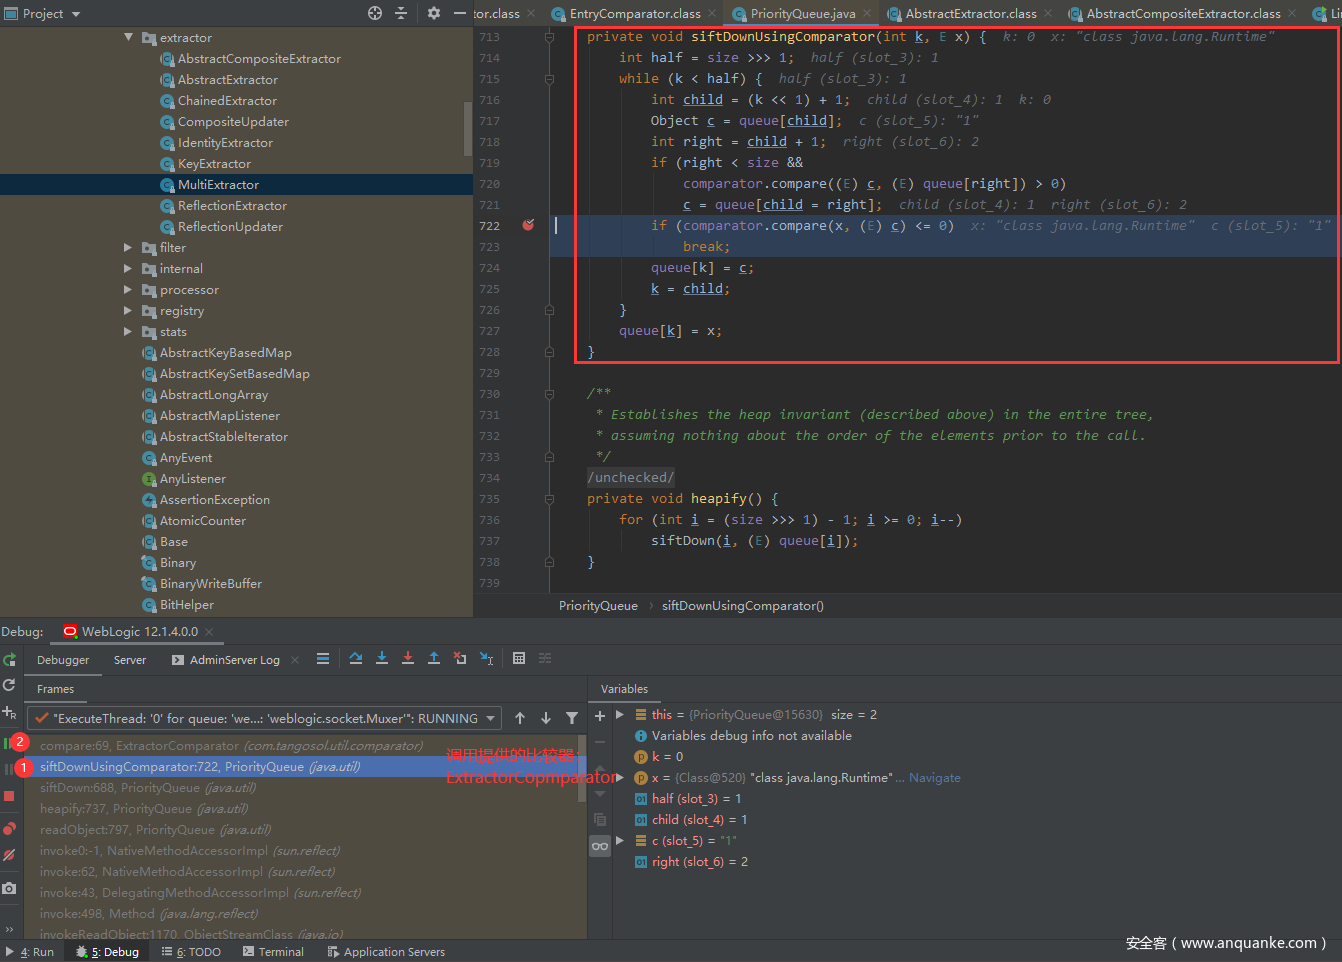The width and height of the screenshot is (1342, 962).
Task: Click the Step Out icon
Action: click(434, 658)
